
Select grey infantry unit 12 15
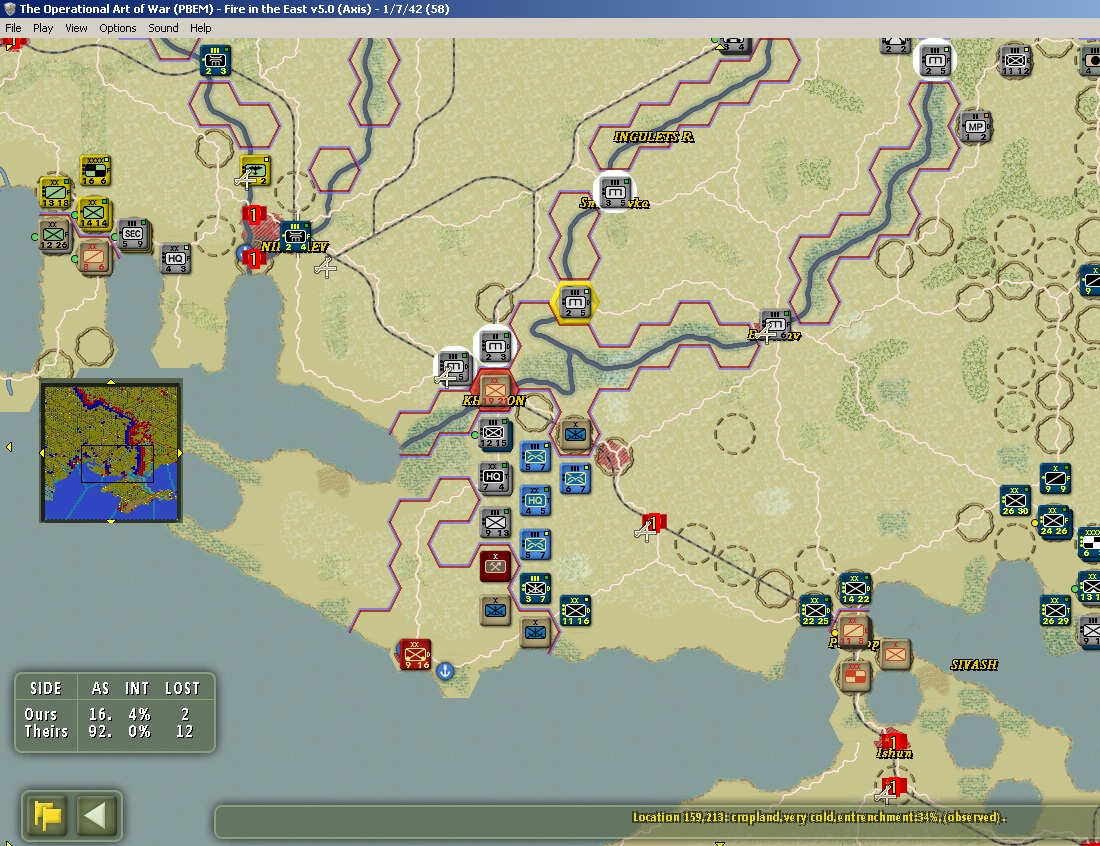[x=495, y=434]
